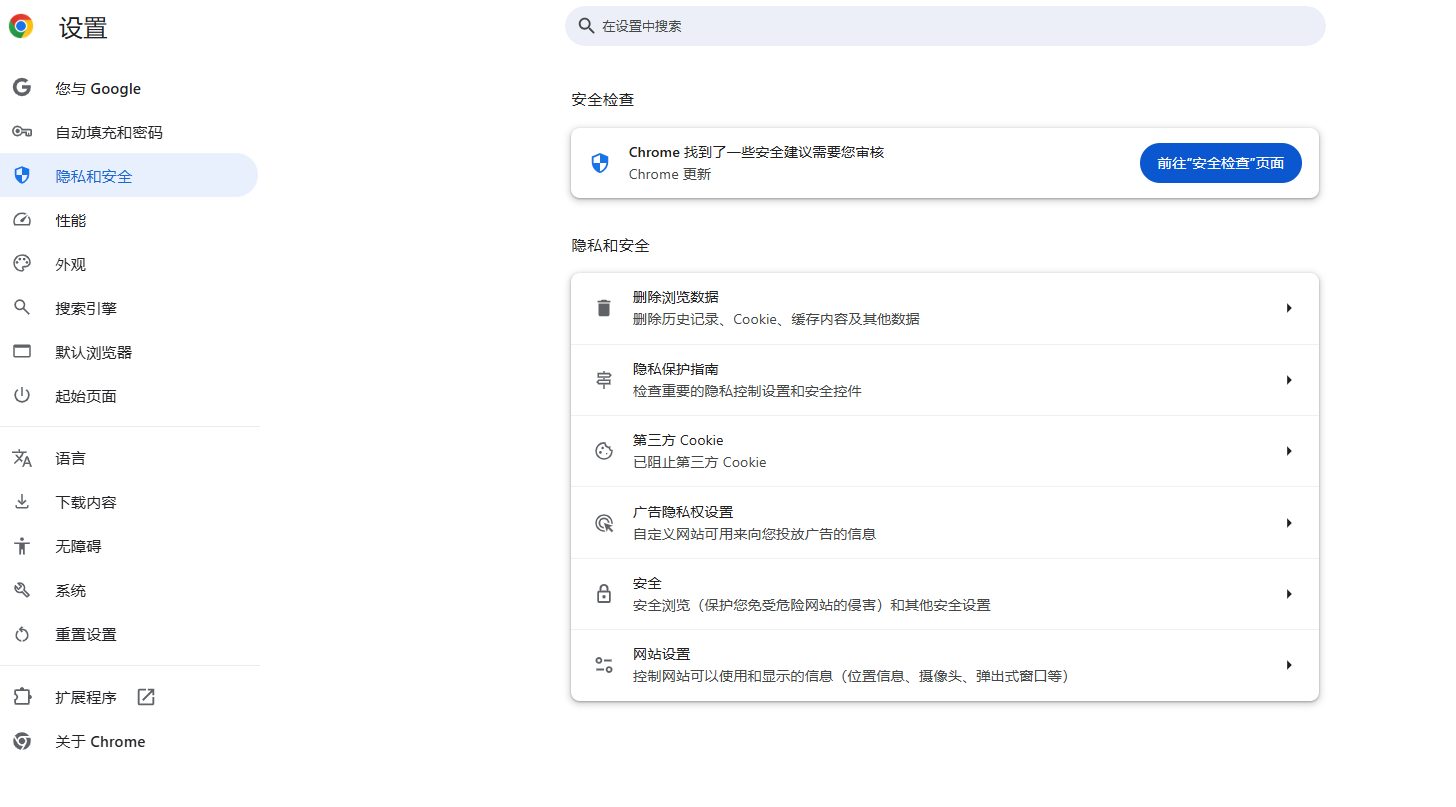The height and width of the screenshot is (807, 1456).
Task: Click the cookie icon for 第三方 Cookie
Action: pos(604,451)
